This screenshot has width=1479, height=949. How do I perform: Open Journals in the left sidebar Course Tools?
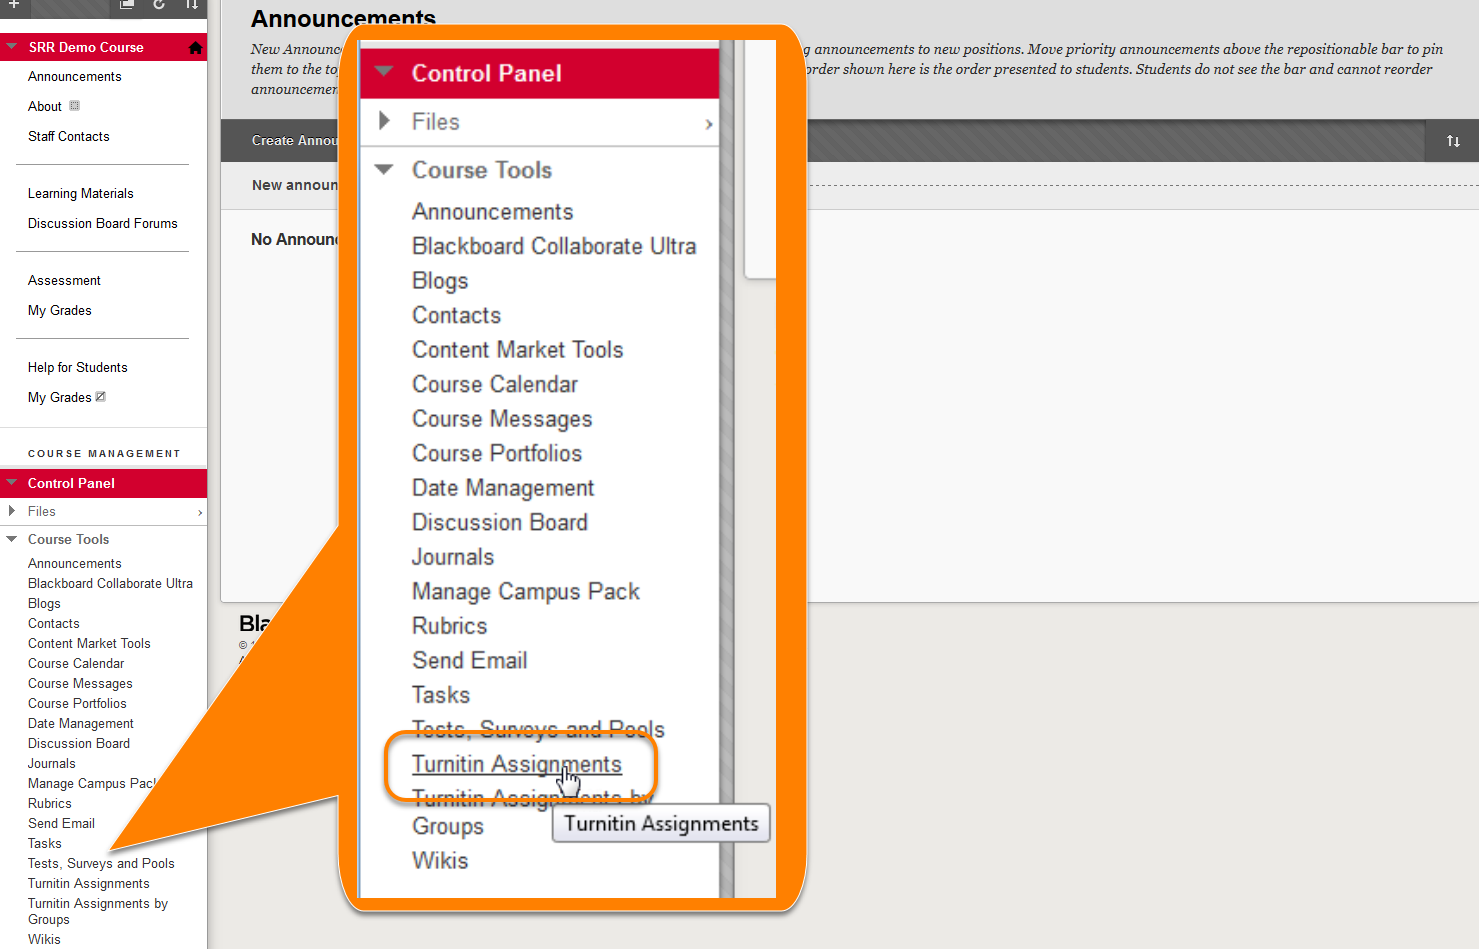(x=52, y=763)
